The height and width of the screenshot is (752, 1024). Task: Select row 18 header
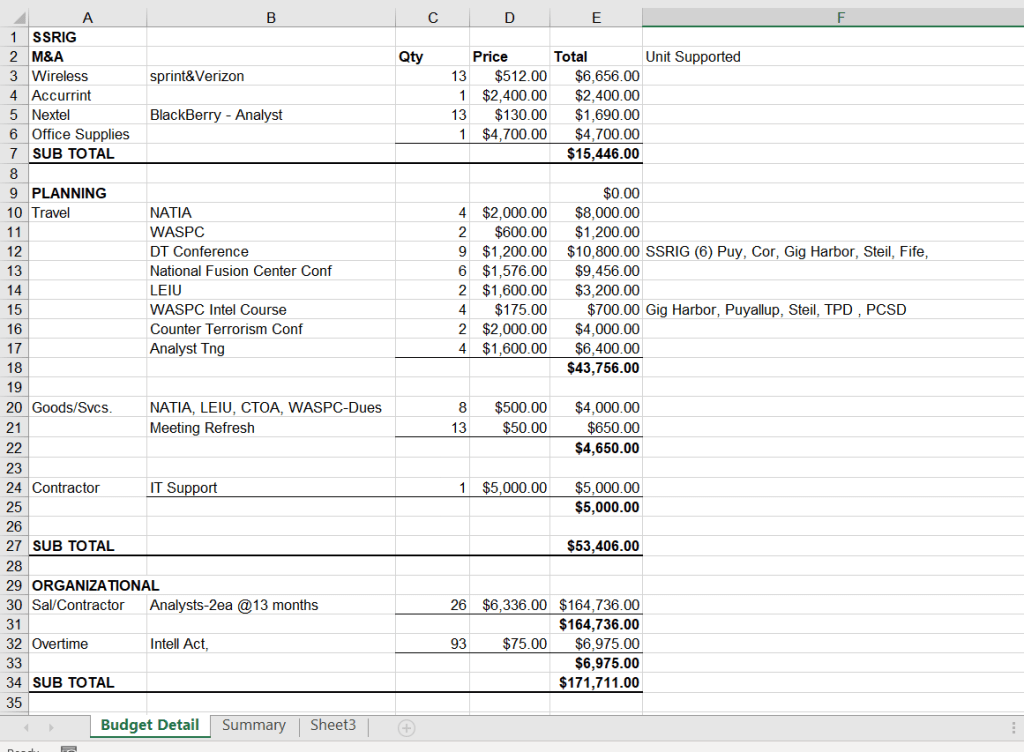pyautogui.click(x=14, y=368)
